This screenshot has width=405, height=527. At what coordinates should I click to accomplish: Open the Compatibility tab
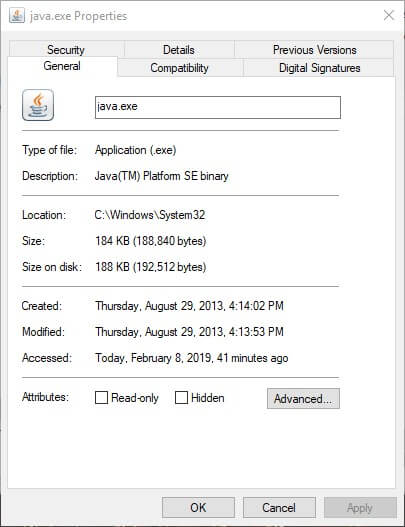[x=179, y=68]
